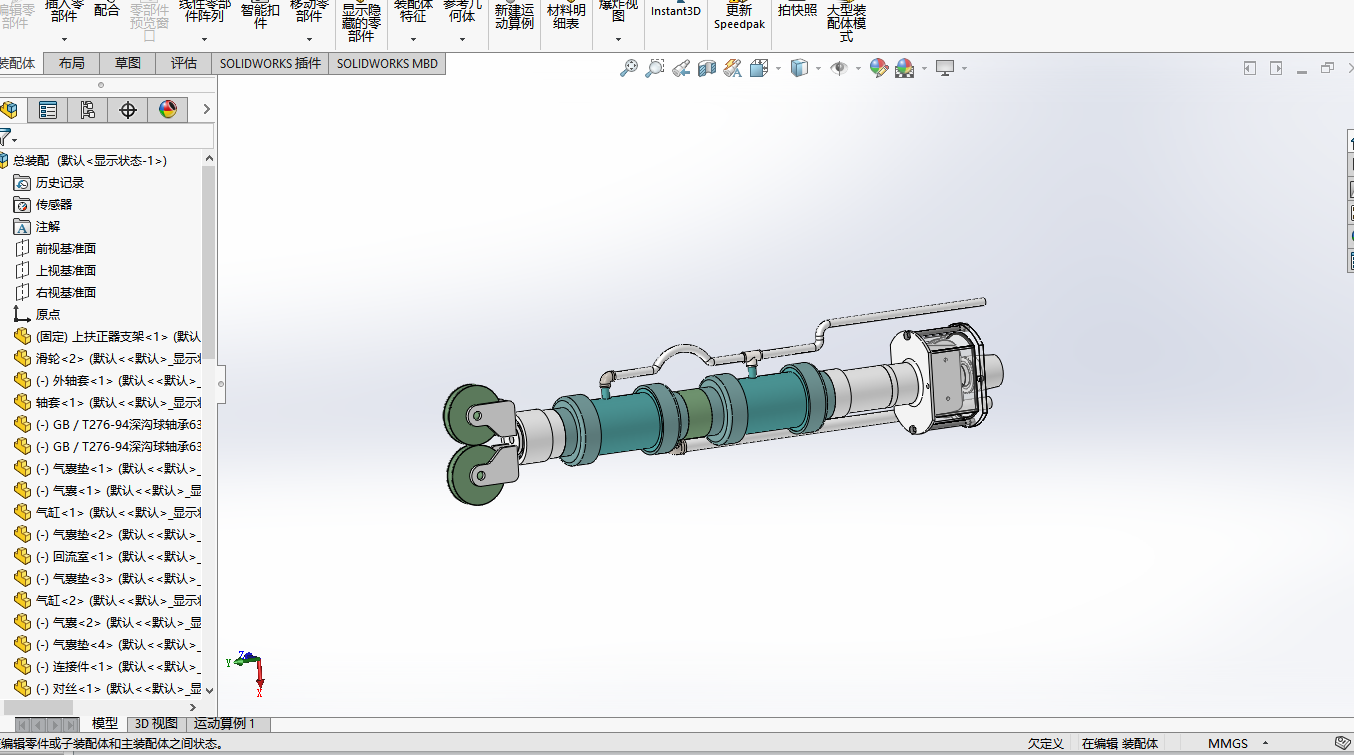Image resolution: width=1354 pixels, height=755 pixels.
Task: Open the PropertyManager tab icon
Action: [48, 110]
